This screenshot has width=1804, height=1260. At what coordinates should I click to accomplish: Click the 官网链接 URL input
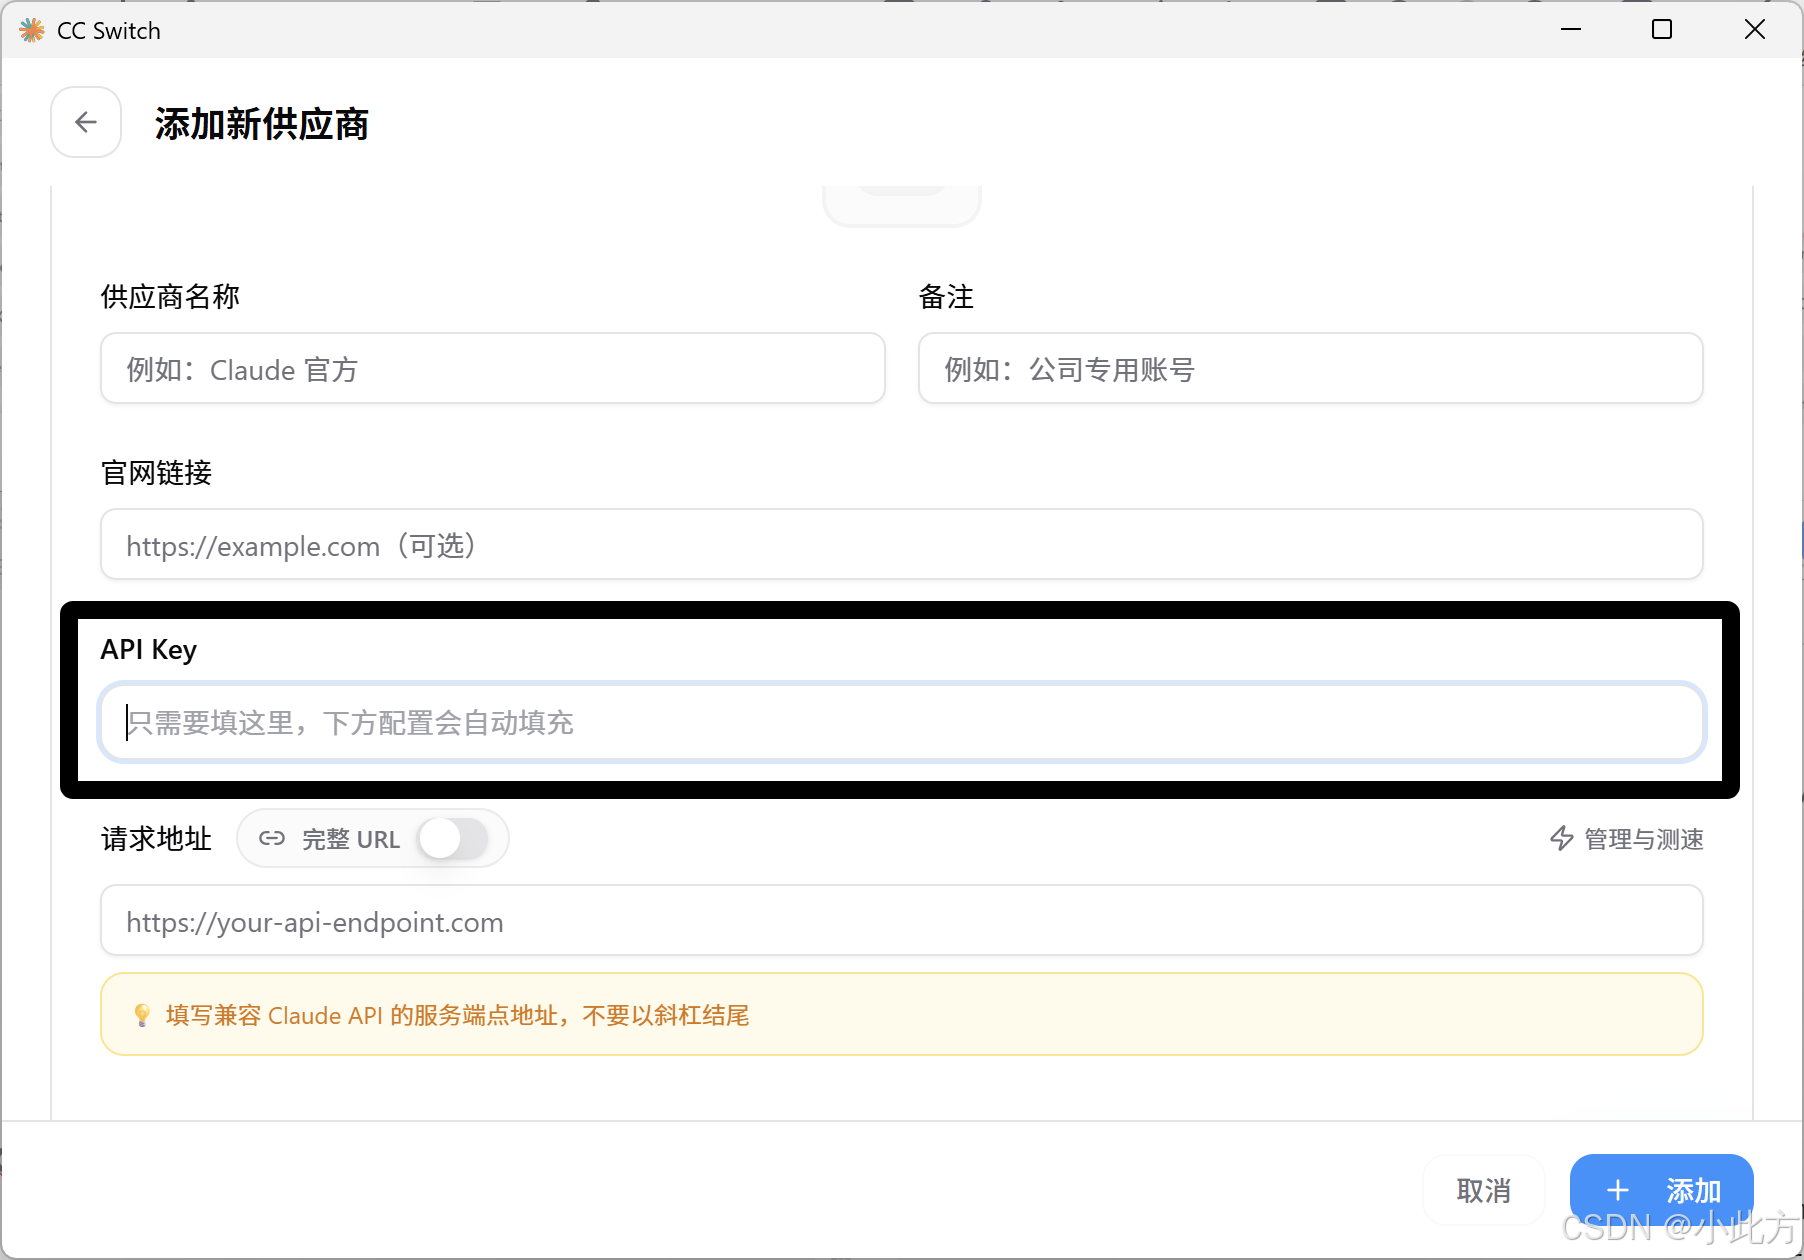coord(902,545)
